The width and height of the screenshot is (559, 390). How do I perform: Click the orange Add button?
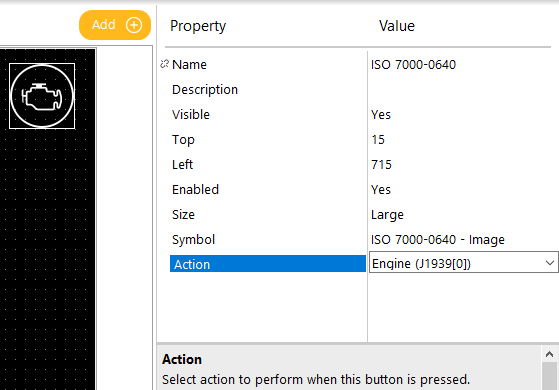pos(115,25)
